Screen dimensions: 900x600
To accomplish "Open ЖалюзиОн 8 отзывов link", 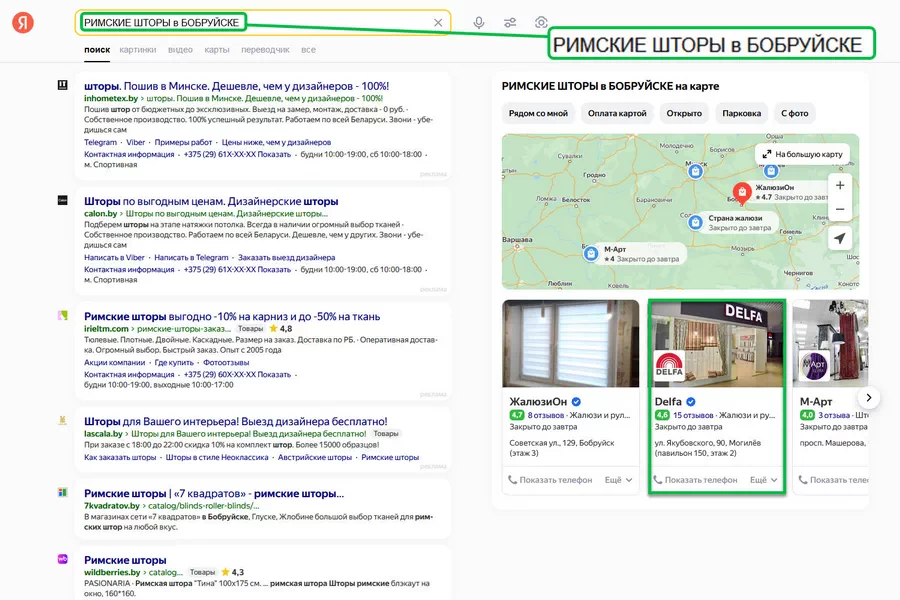I will (x=545, y=415).
